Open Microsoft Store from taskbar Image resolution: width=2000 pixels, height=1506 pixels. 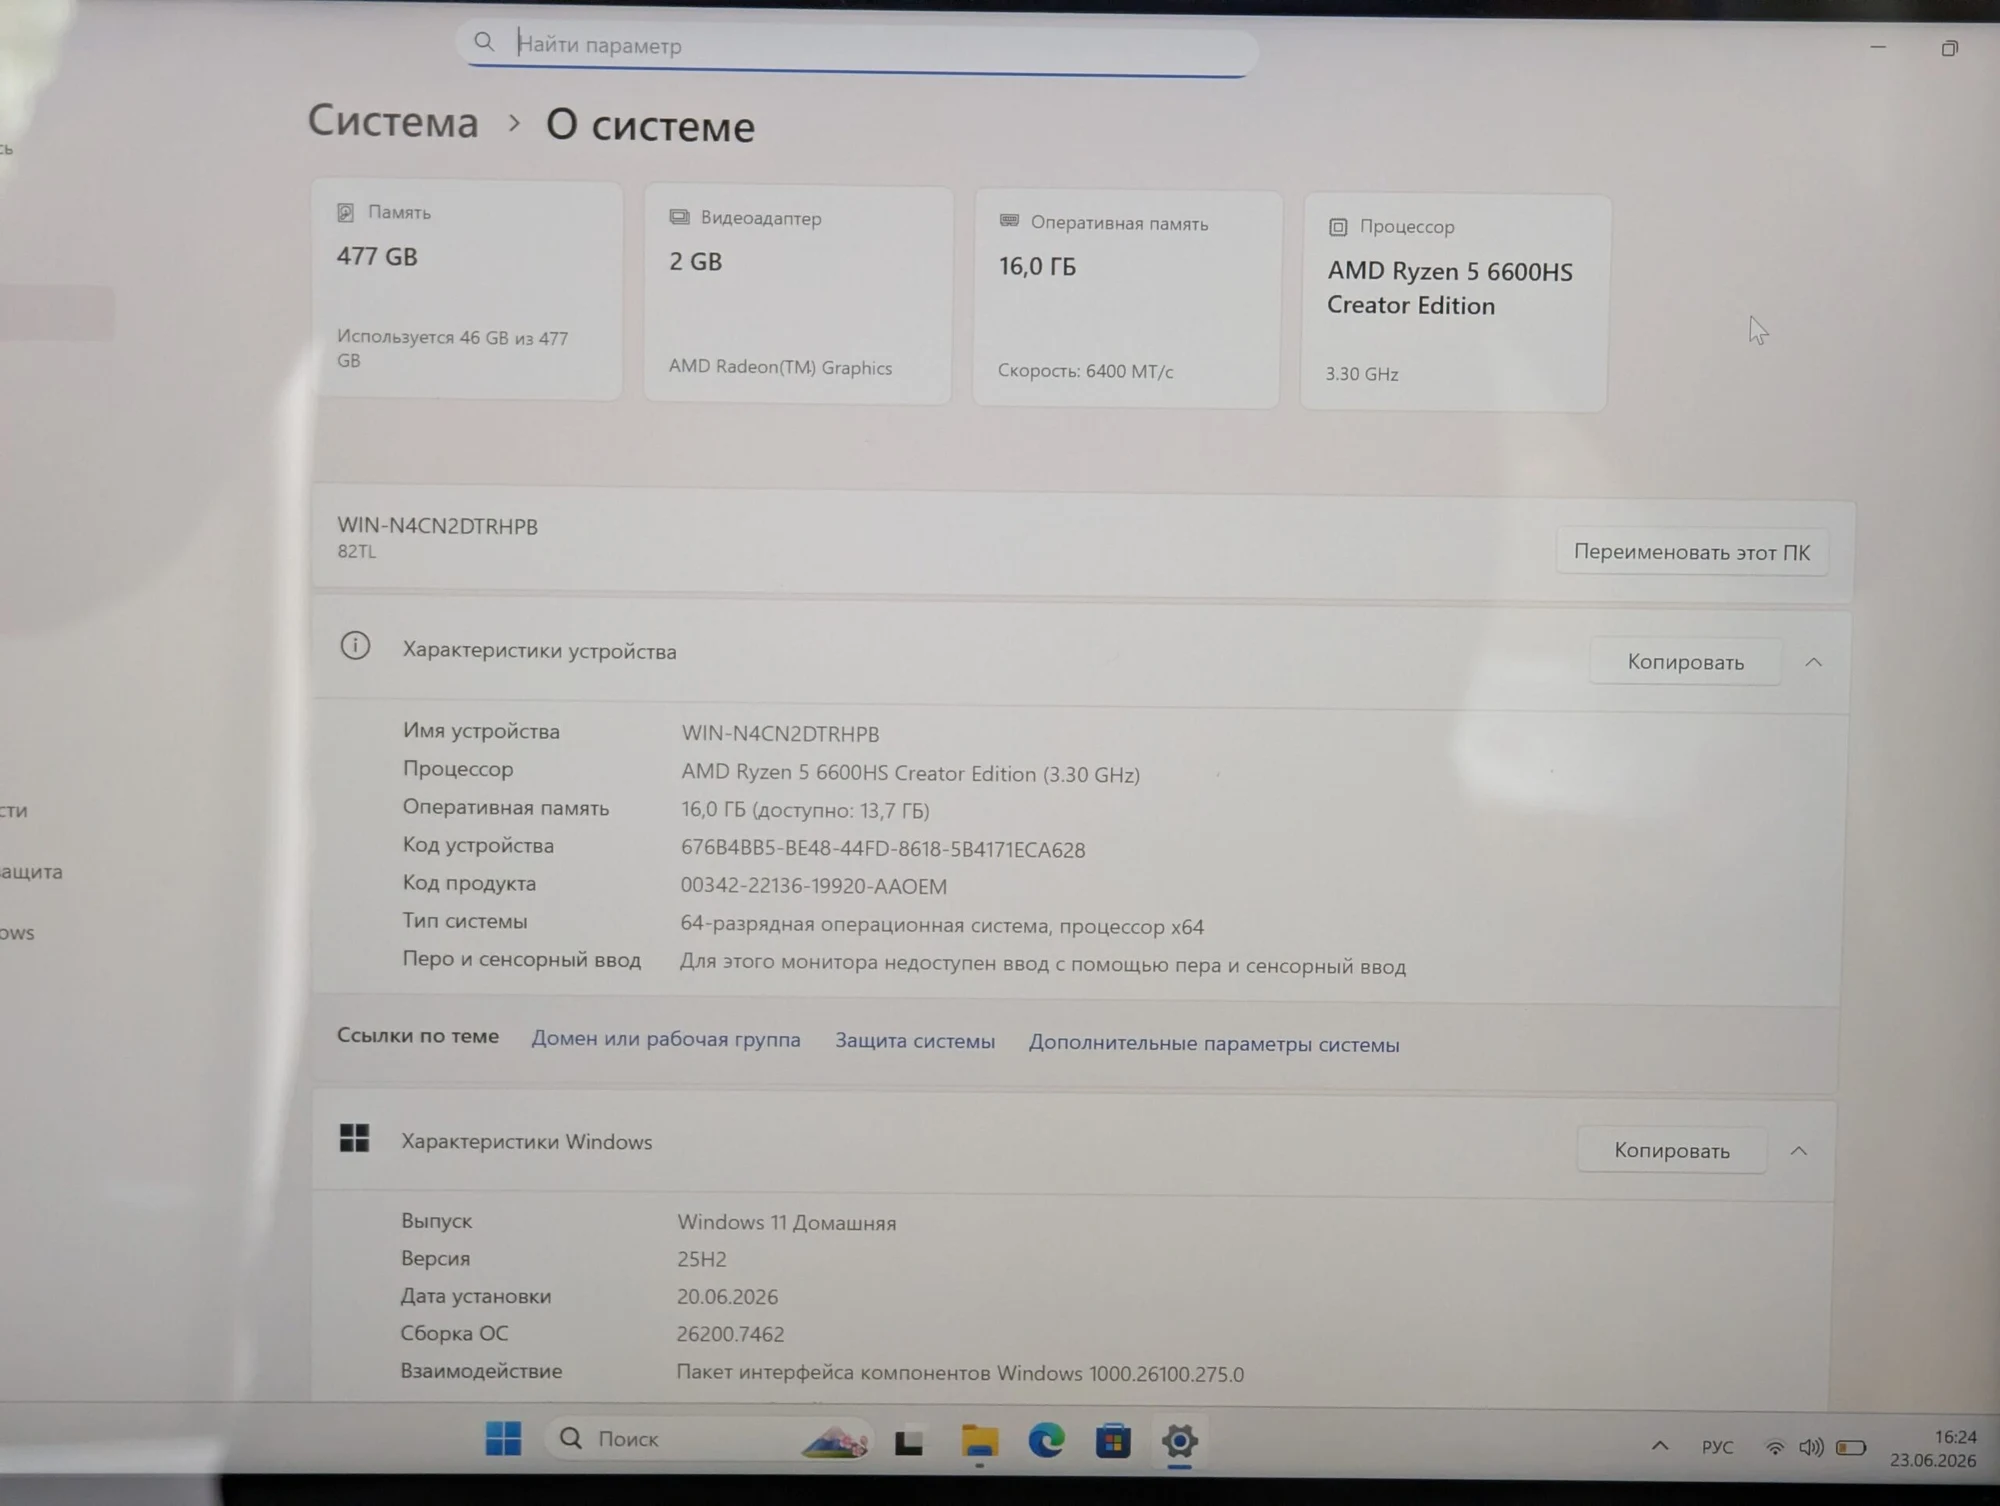(x=1113, y=1441)
